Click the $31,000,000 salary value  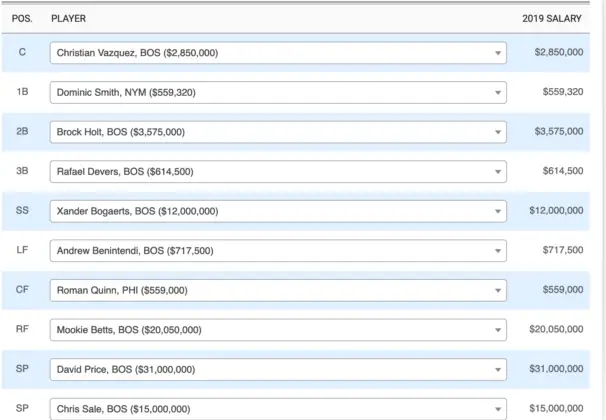point(557,369)
